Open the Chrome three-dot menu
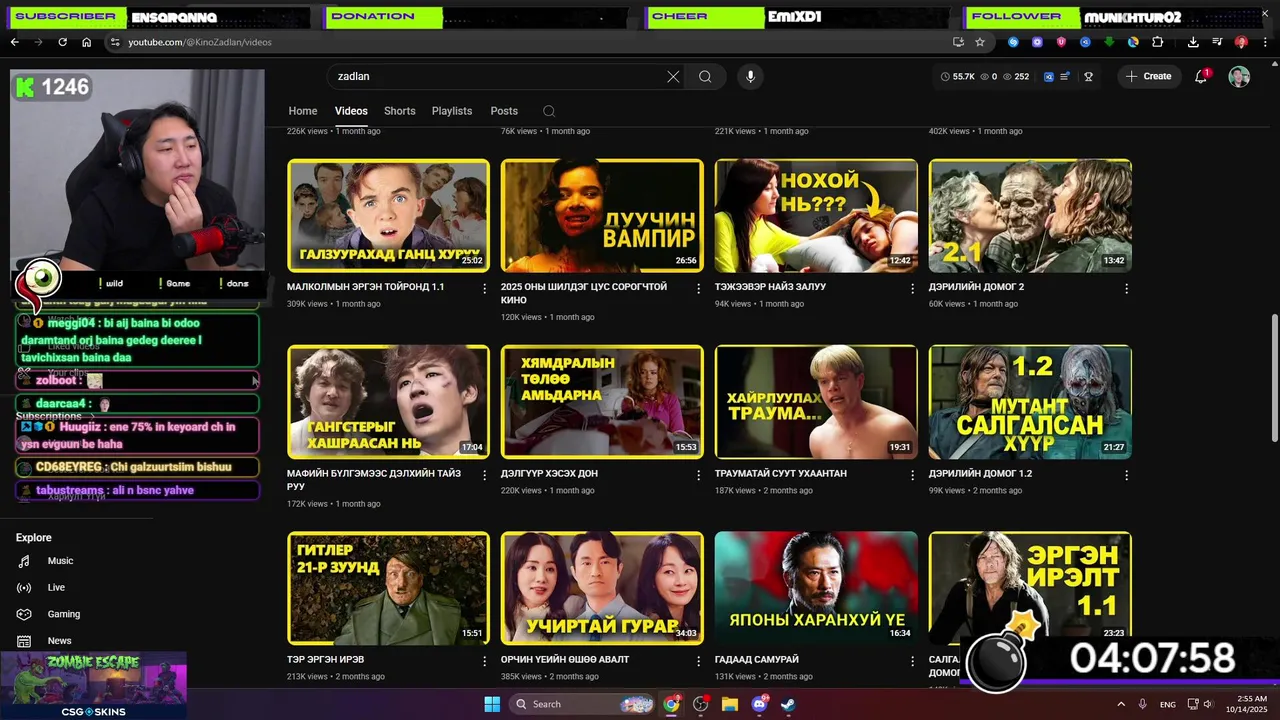 1265,42
